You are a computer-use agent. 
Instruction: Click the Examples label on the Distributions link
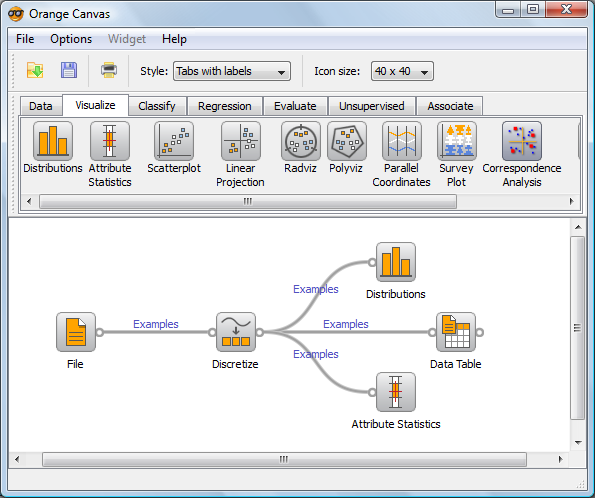316,289
